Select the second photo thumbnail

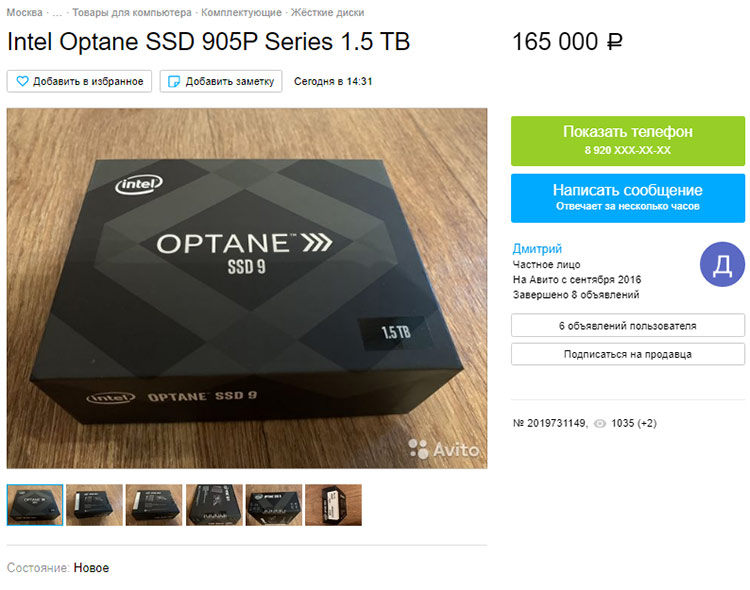click(x=94, y=505)
